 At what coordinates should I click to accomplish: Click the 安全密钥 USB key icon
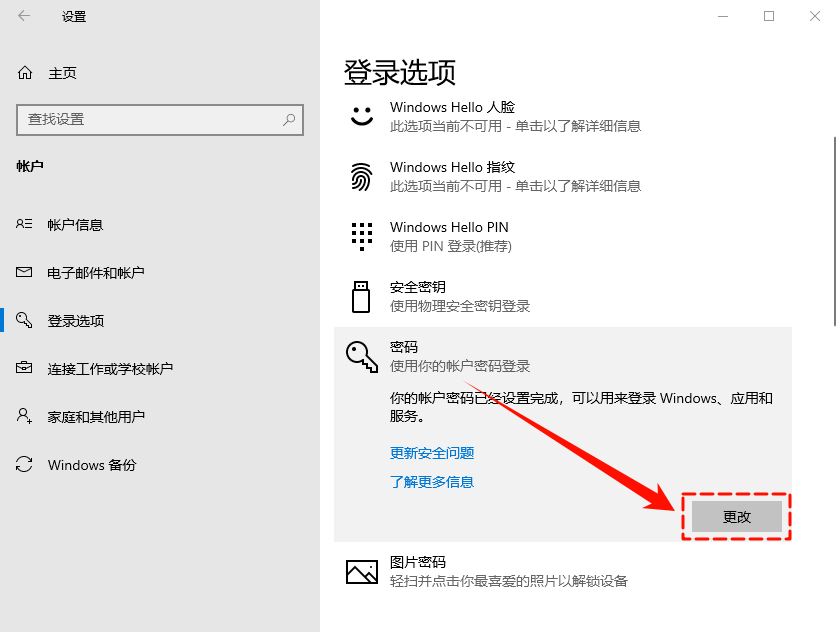pos(361,296)
